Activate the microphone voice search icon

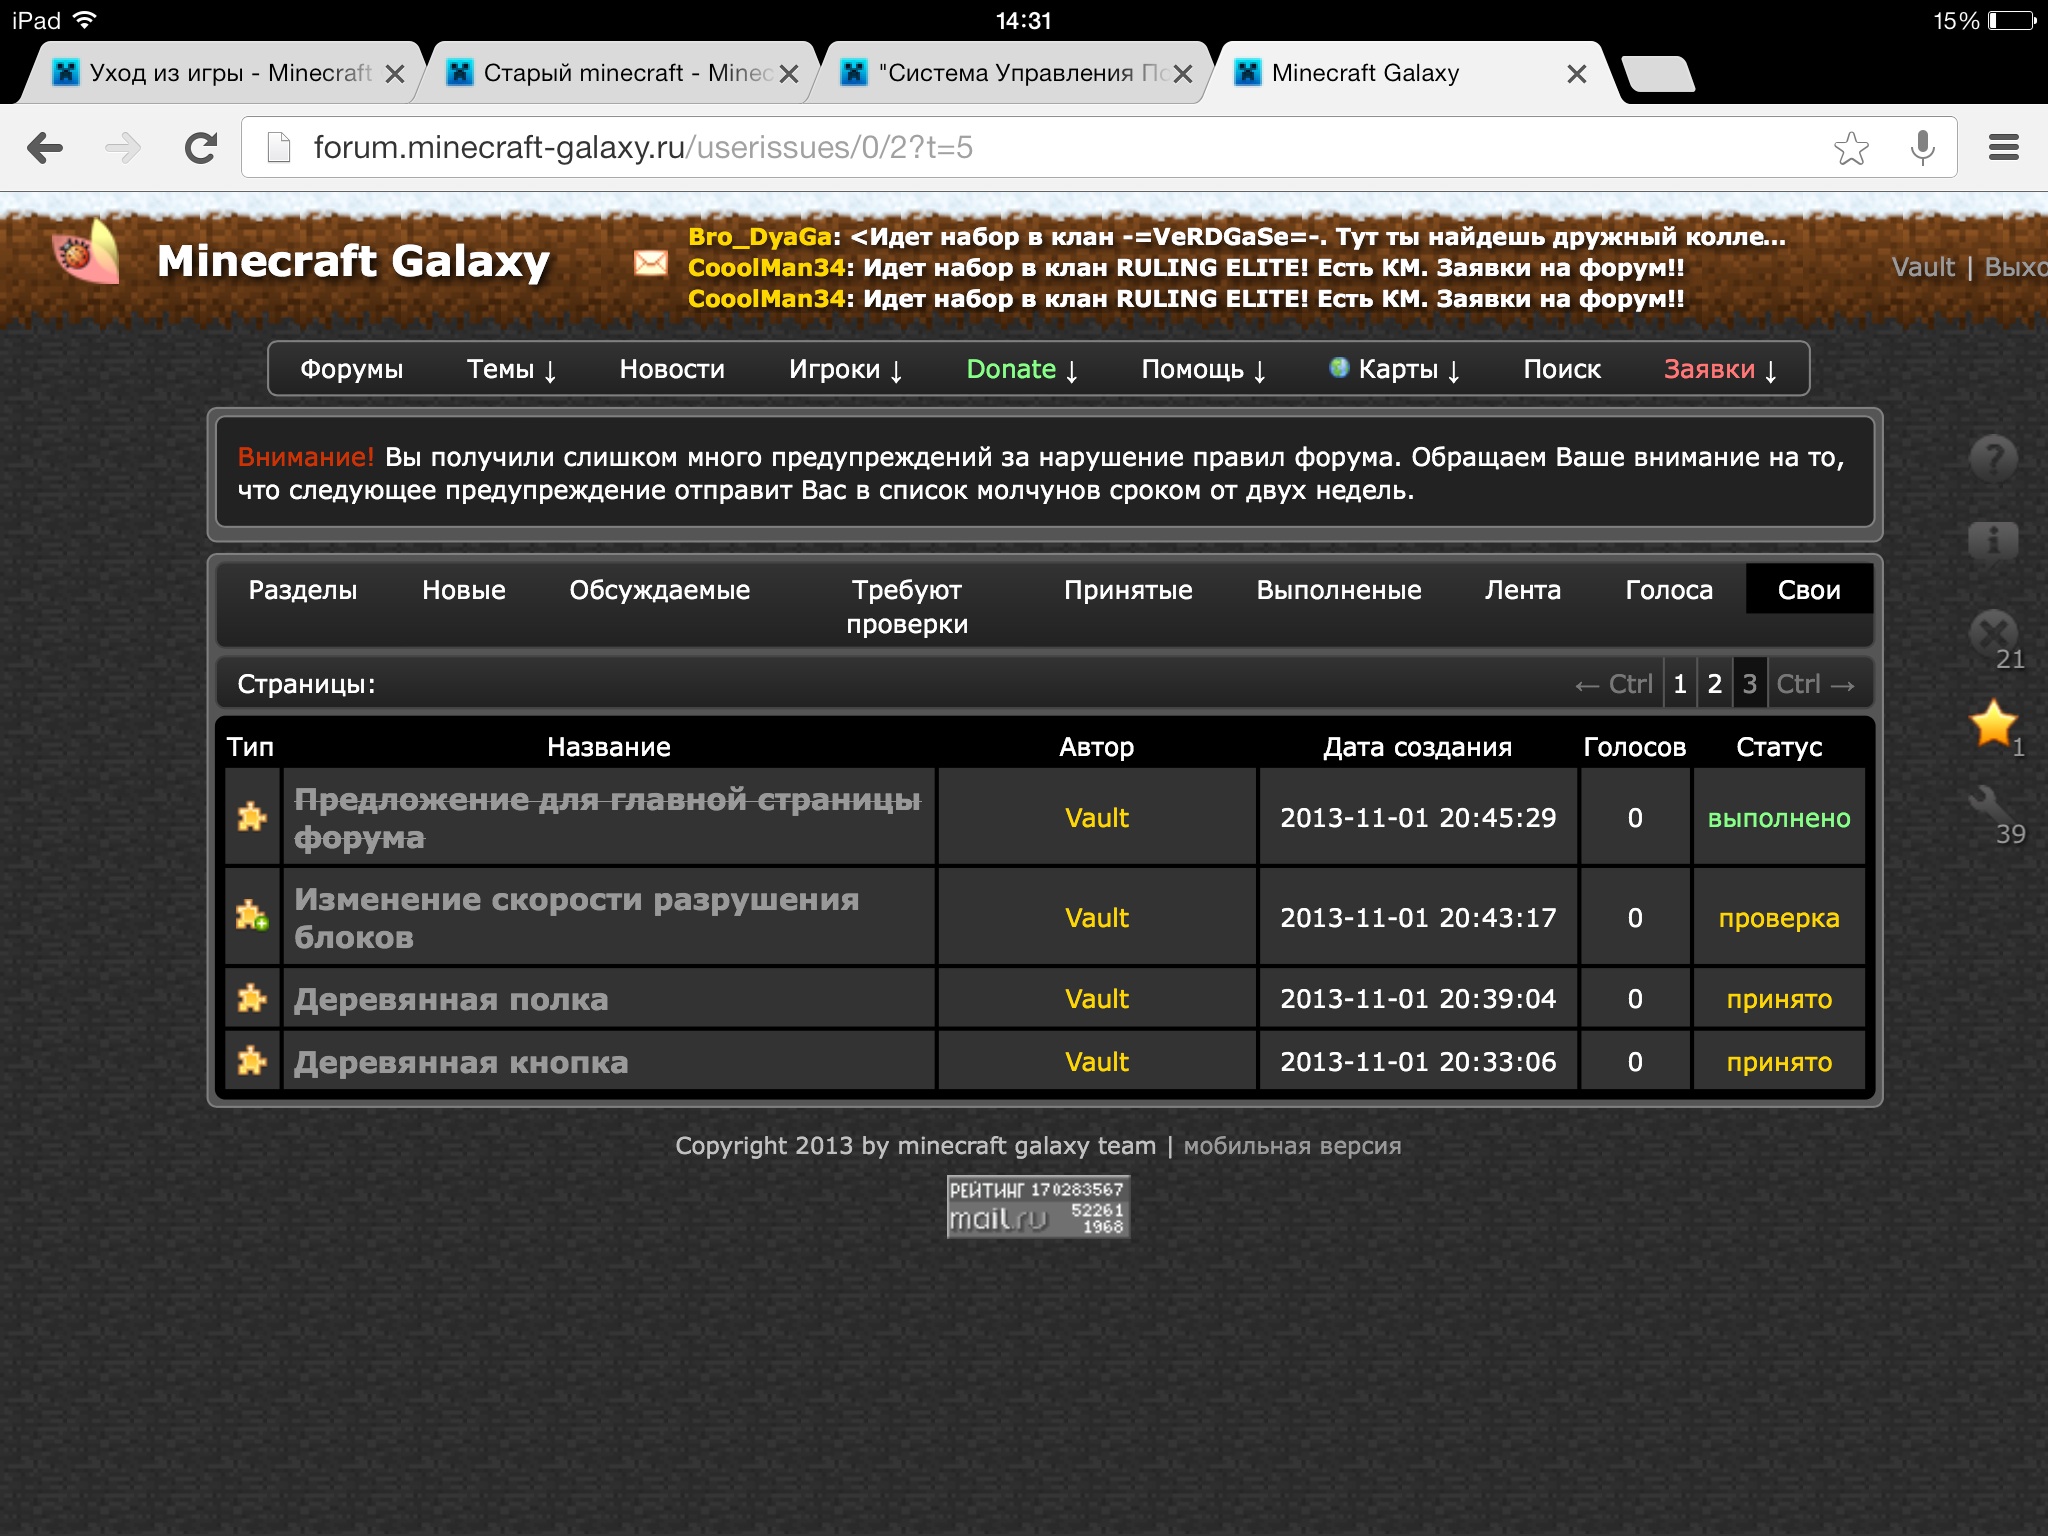[x=1921, y=148]
